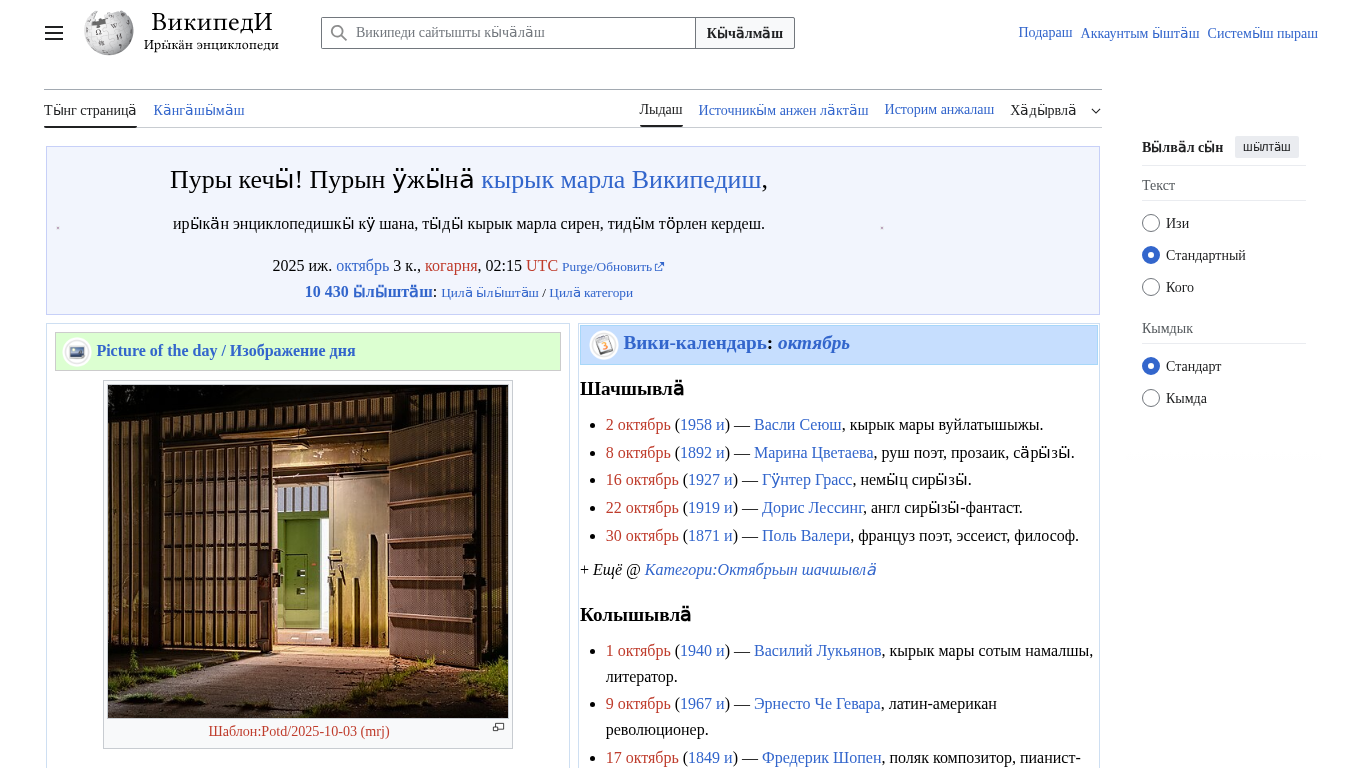Open the bunker door picture thumbnail

308,551
